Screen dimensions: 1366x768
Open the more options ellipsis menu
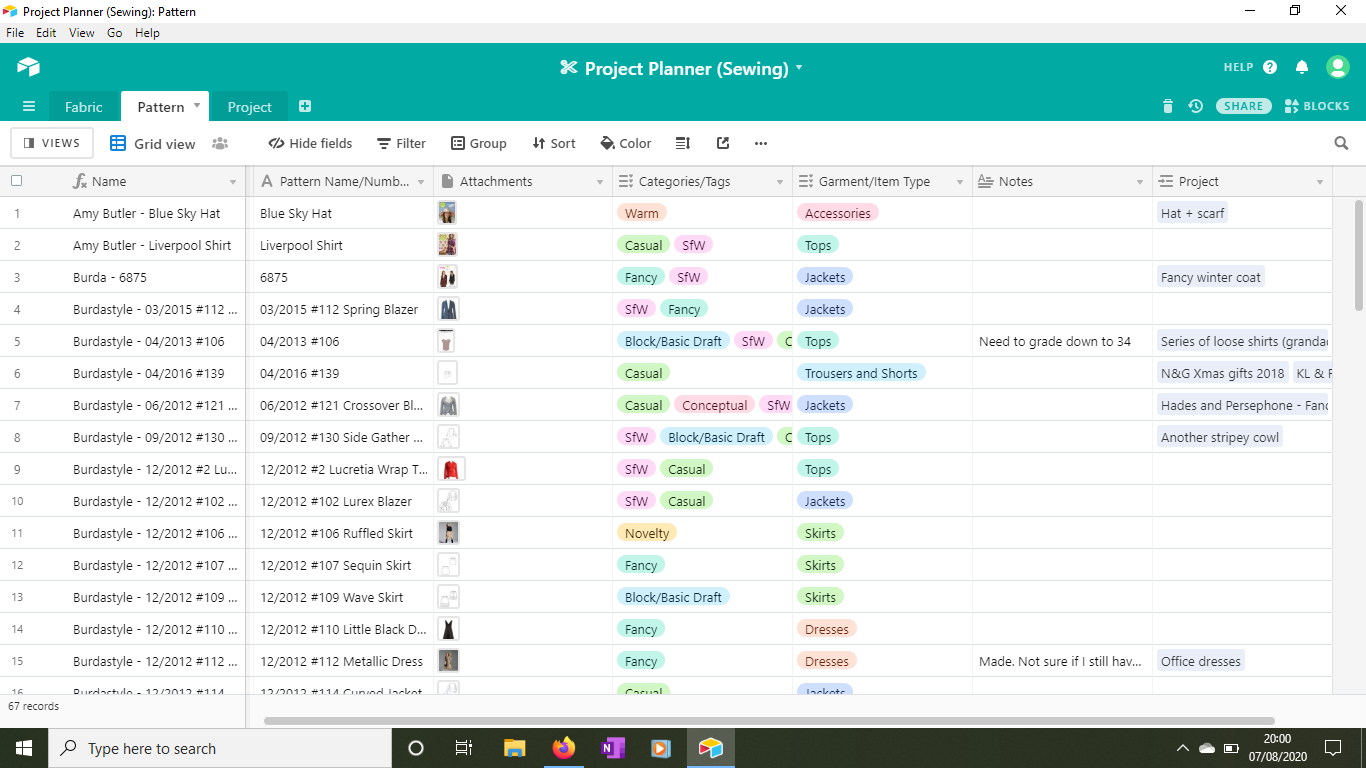[x=761, y=143]
